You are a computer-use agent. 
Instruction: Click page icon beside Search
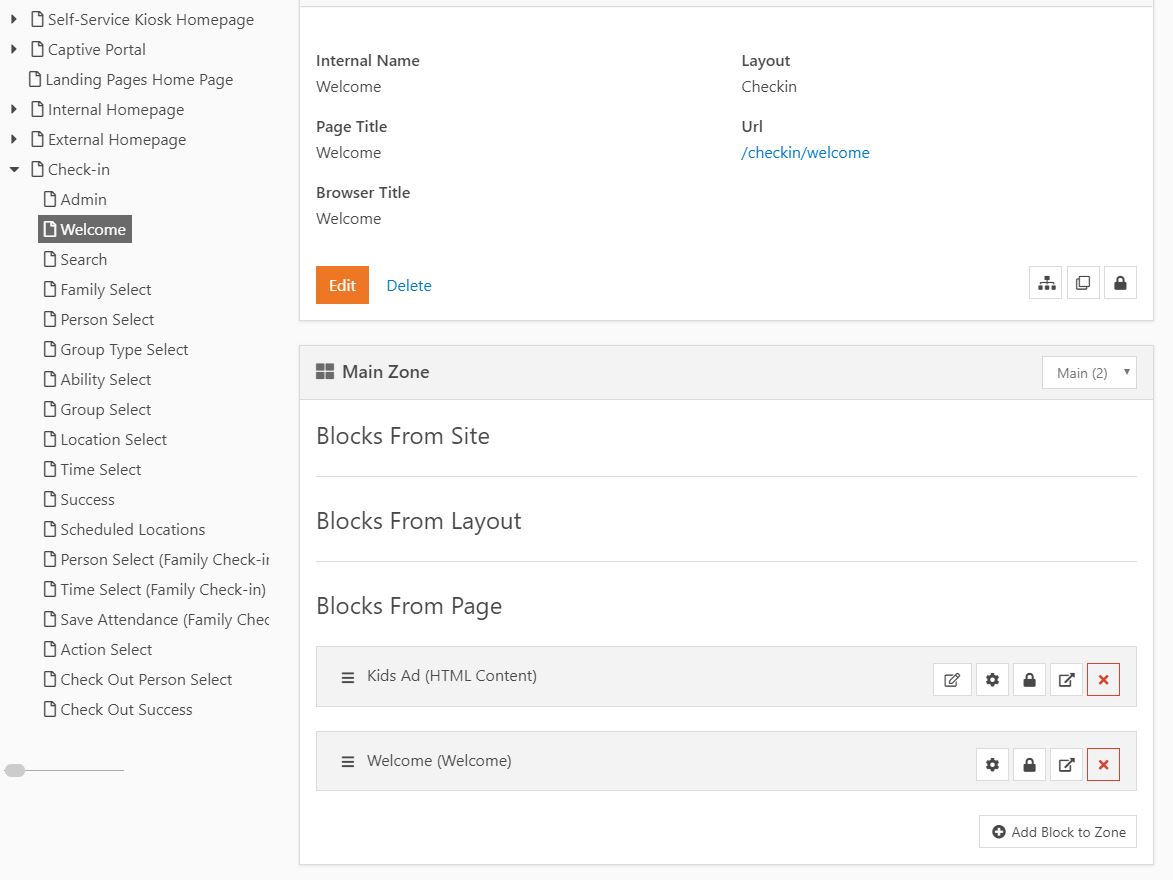[x=49, y=259]
